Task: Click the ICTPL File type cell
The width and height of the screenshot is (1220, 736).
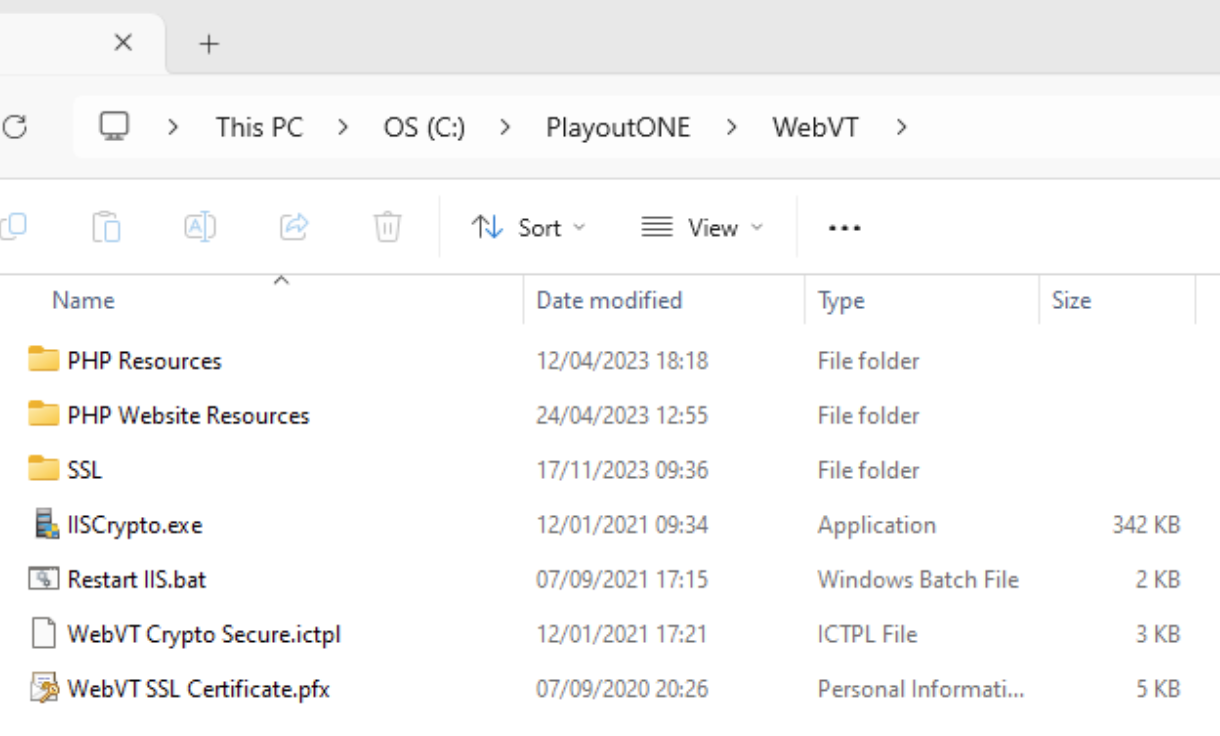Action: (x=868, y=634)
